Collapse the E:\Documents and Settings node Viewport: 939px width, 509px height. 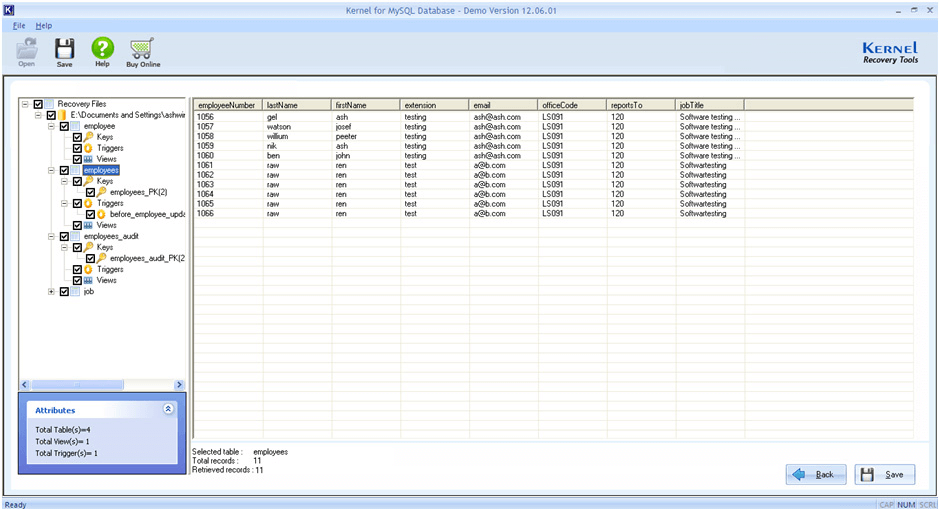coord(38,115)
